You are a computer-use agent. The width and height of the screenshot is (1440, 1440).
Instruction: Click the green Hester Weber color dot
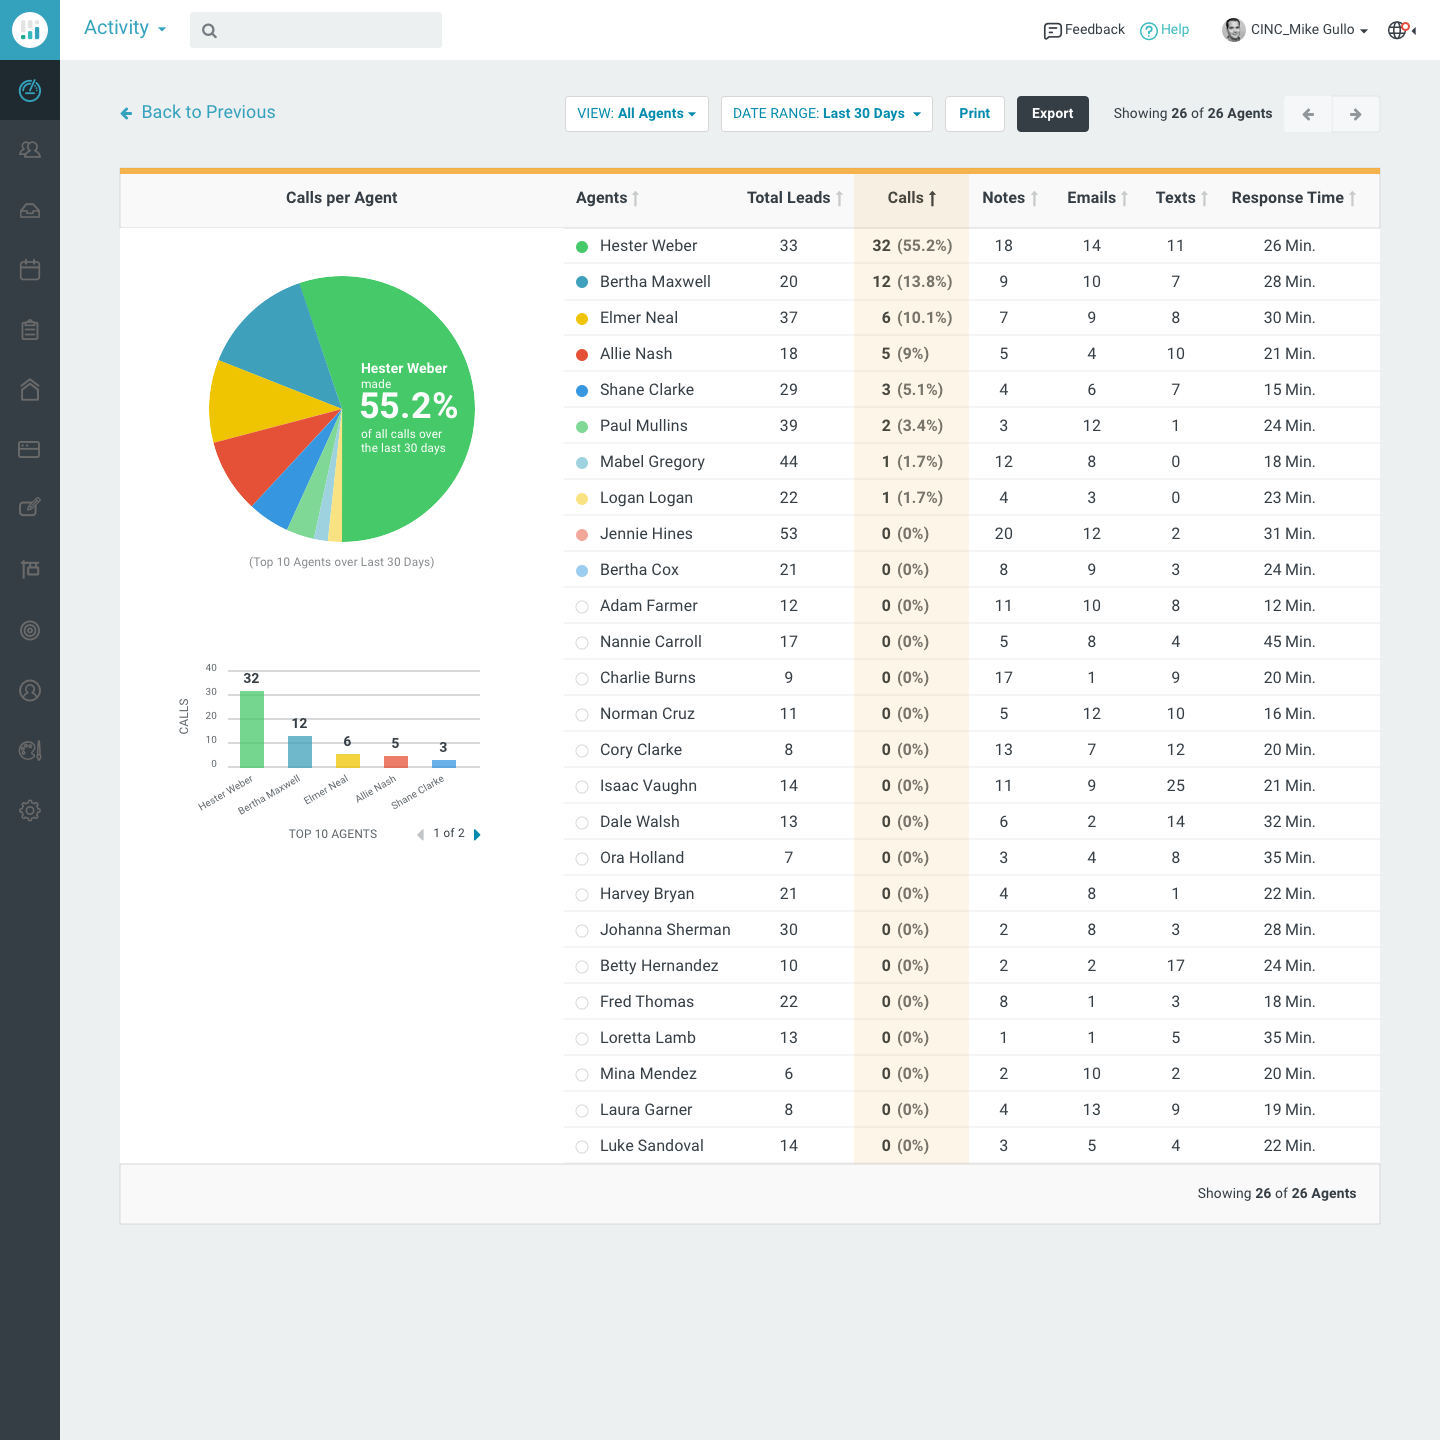pyautogui.click(x=582, y=247)
